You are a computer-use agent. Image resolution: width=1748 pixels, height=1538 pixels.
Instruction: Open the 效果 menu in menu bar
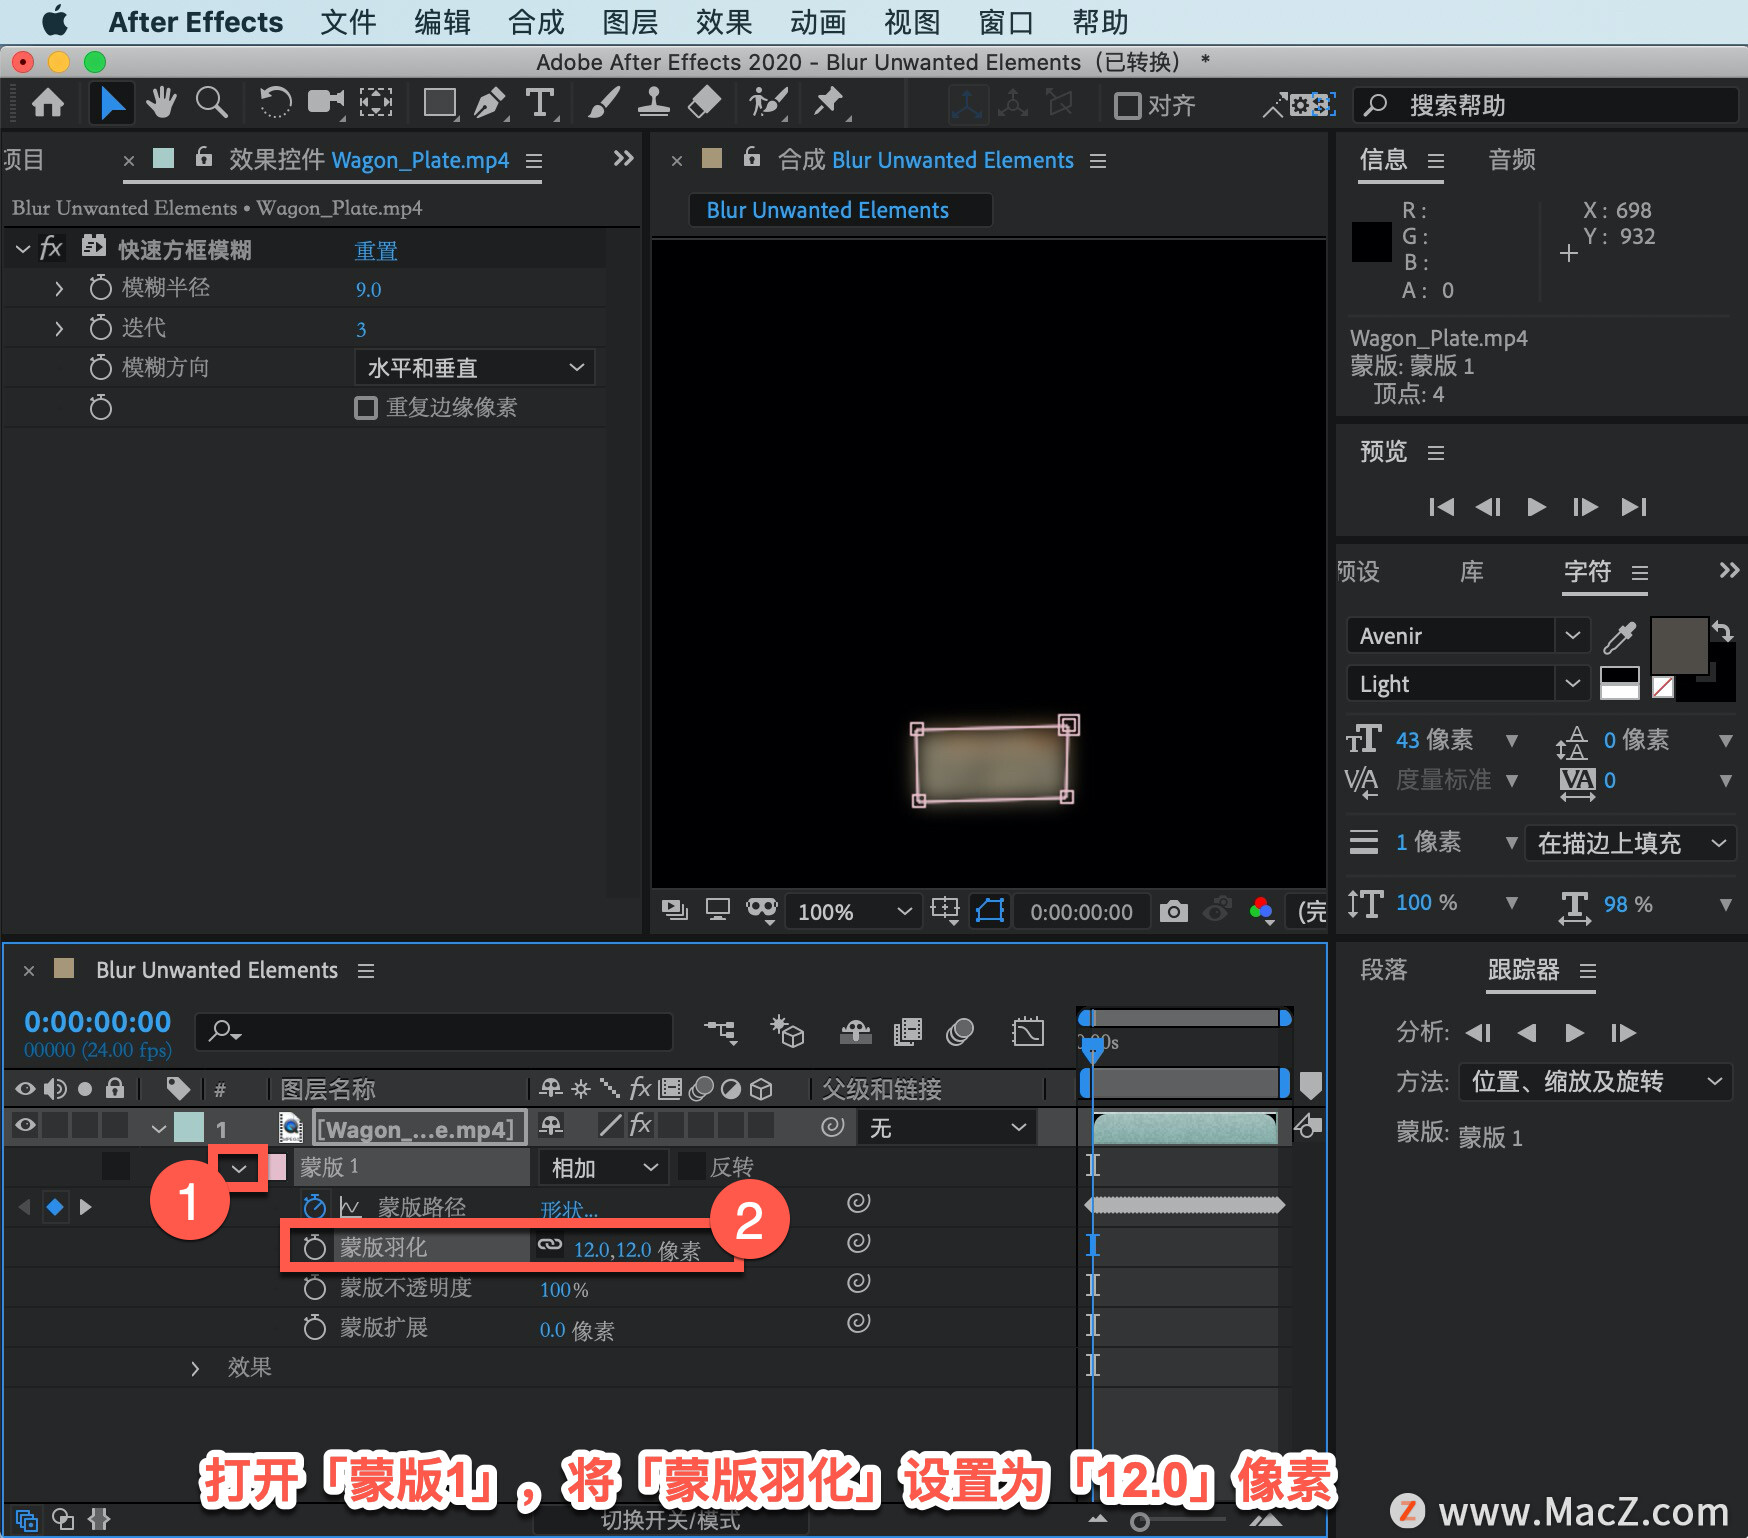pos(724,21)
